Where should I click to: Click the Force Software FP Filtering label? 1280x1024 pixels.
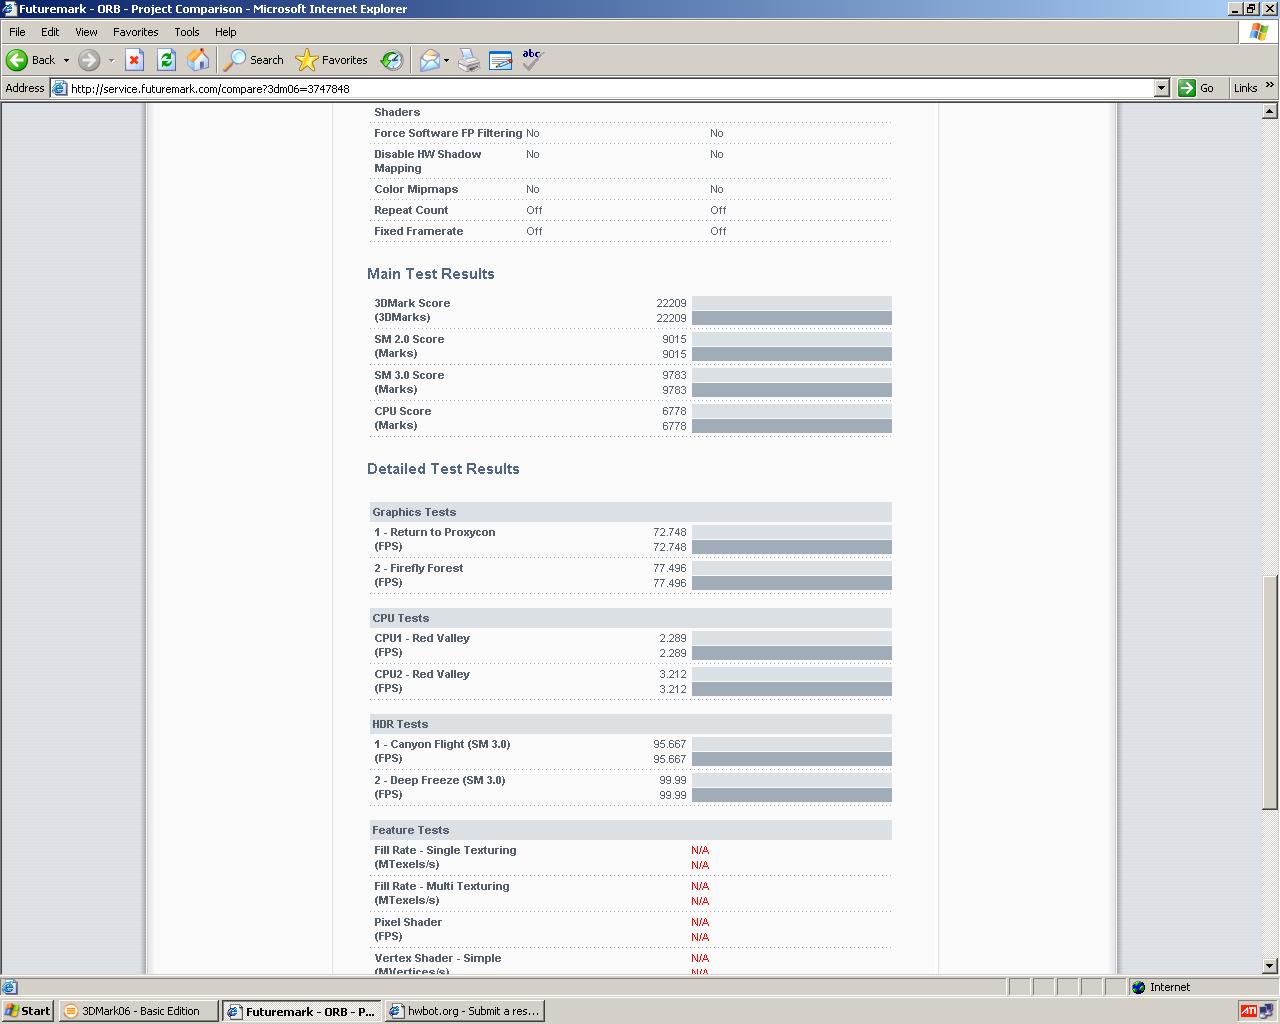pyautogui.click(x=448, y=133)
